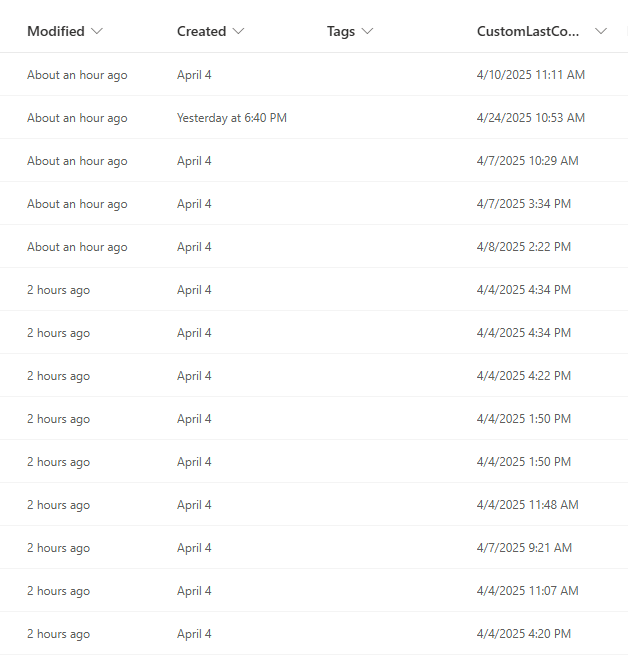The width and height of the screenshot is (628, 659).
Task: Click the 4/7/2025 9:21 AM value
Action: point(524,548)
